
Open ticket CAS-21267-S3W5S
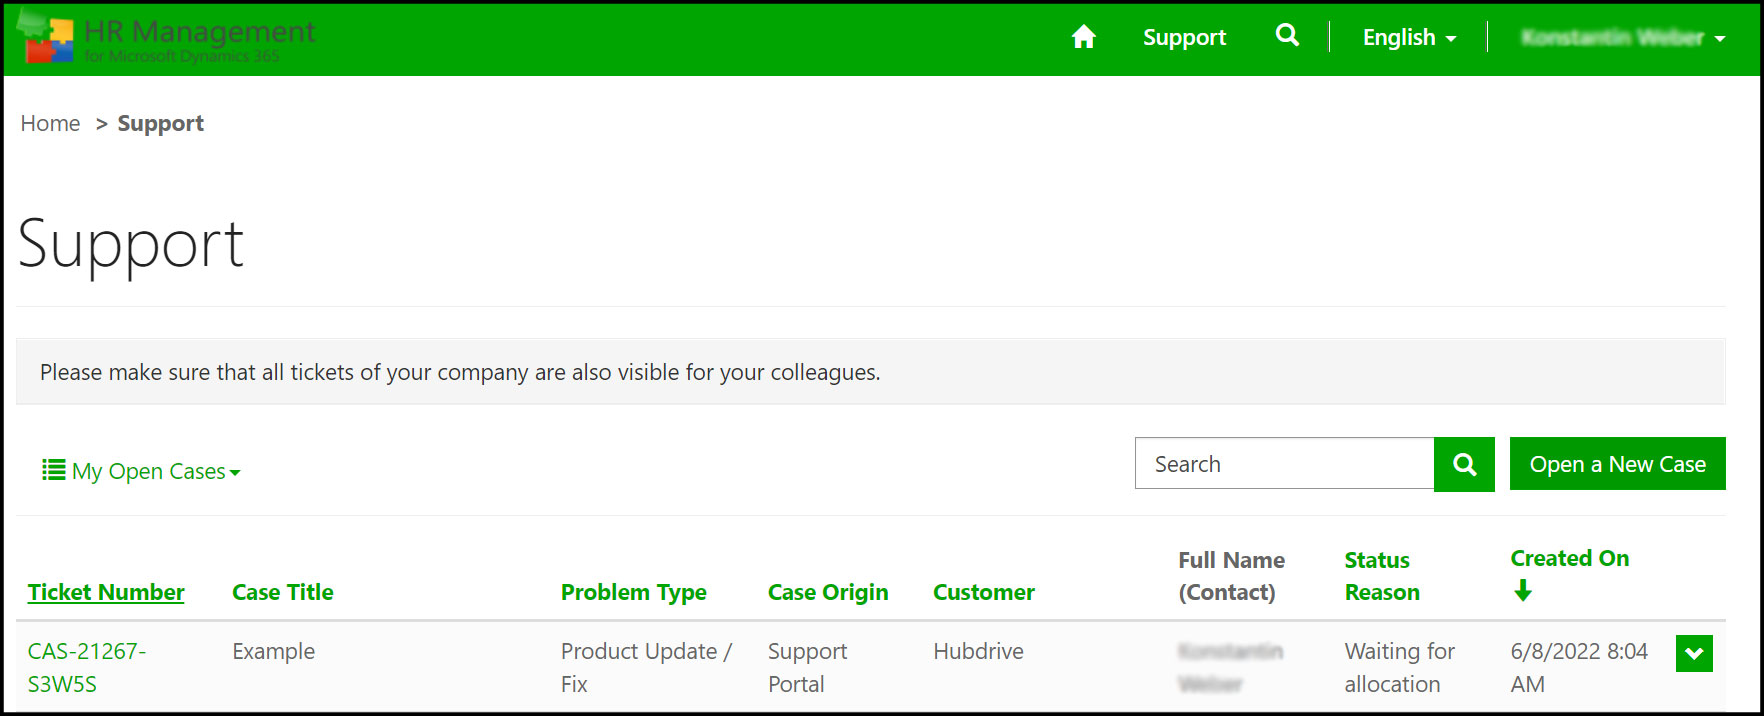point(86,667)
